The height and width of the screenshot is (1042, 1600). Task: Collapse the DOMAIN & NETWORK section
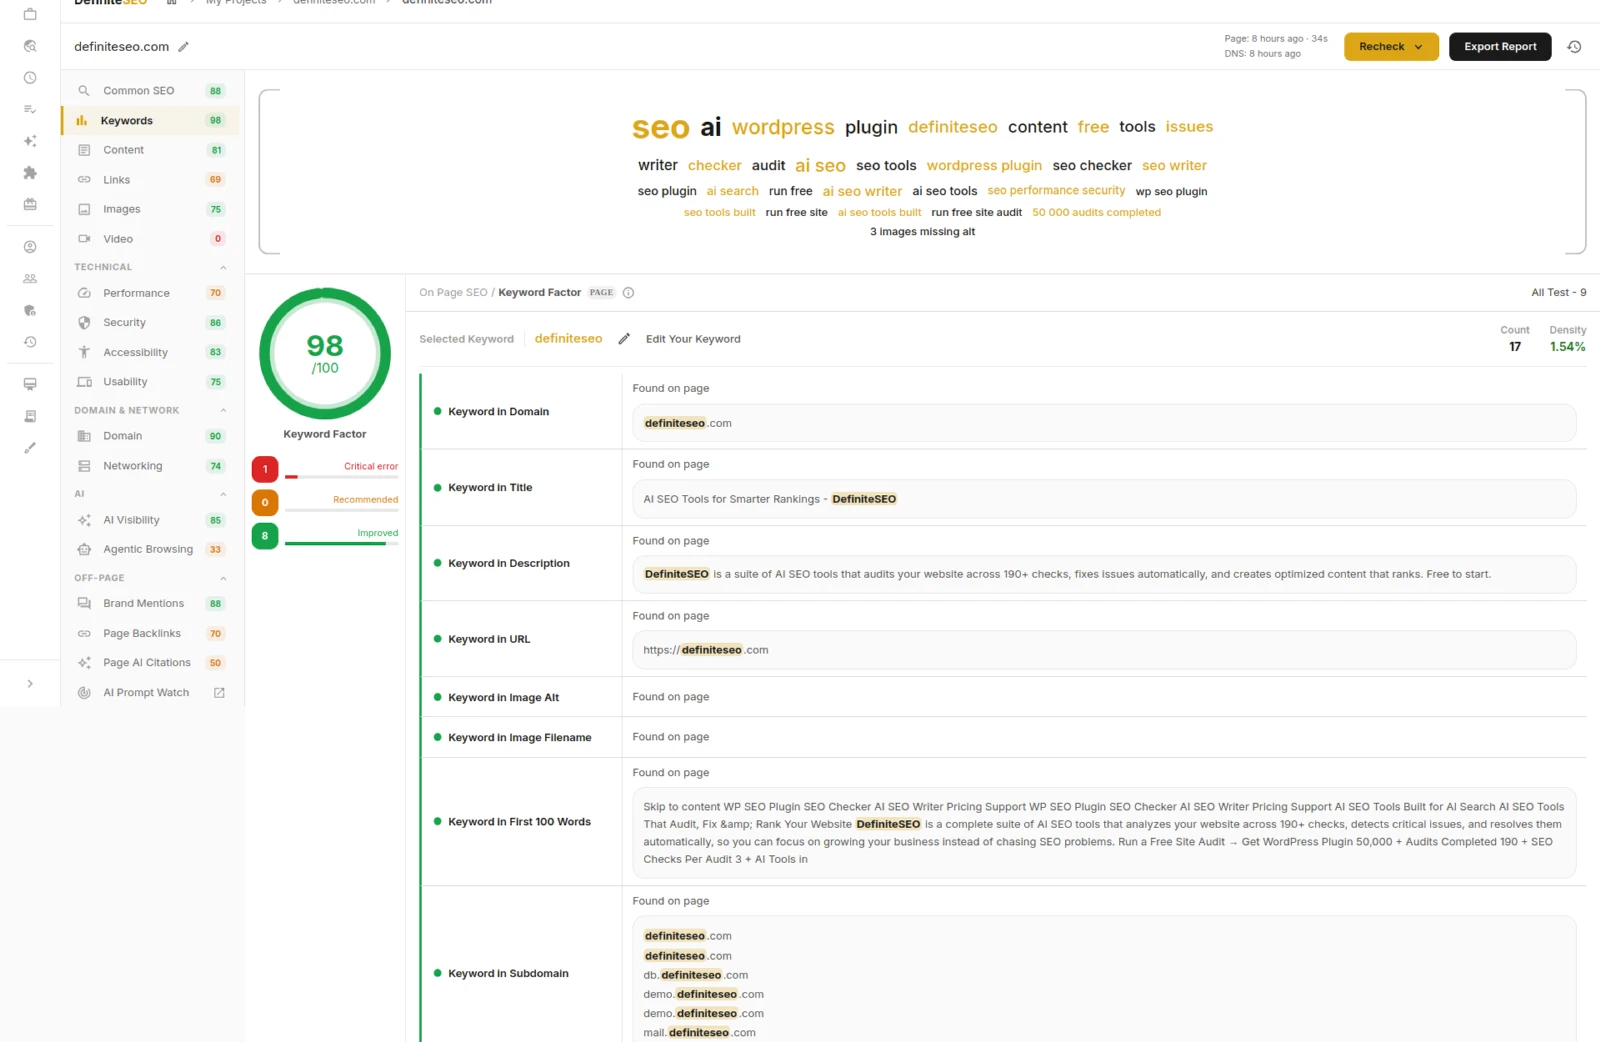[223, 411]
